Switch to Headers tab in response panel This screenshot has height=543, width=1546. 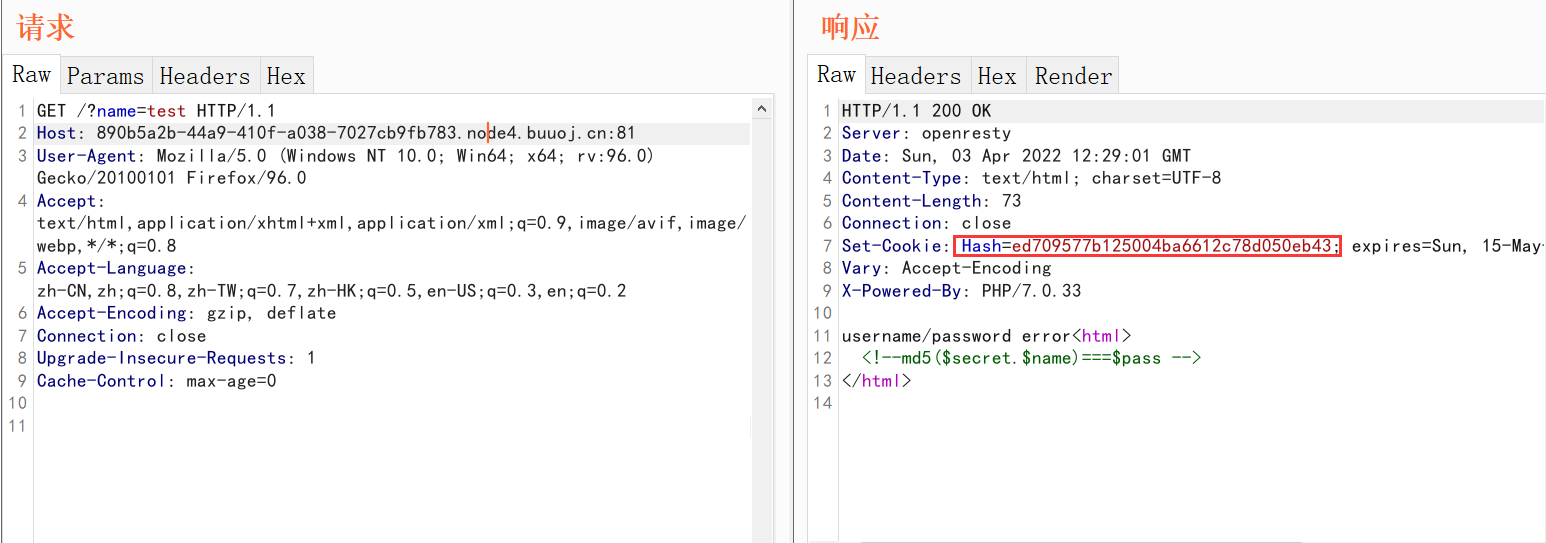[915, 76]
